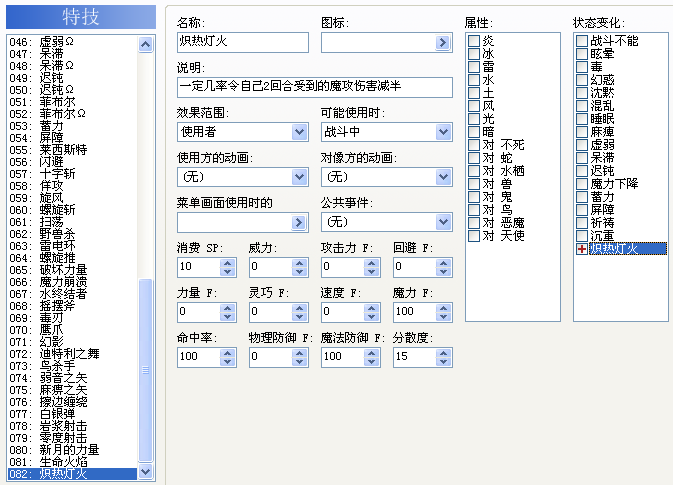Viewport: 673px width, 485px height.
Task: Select skill 063: 雷电环
Action: pyautogui.click(x=72, y=246)
